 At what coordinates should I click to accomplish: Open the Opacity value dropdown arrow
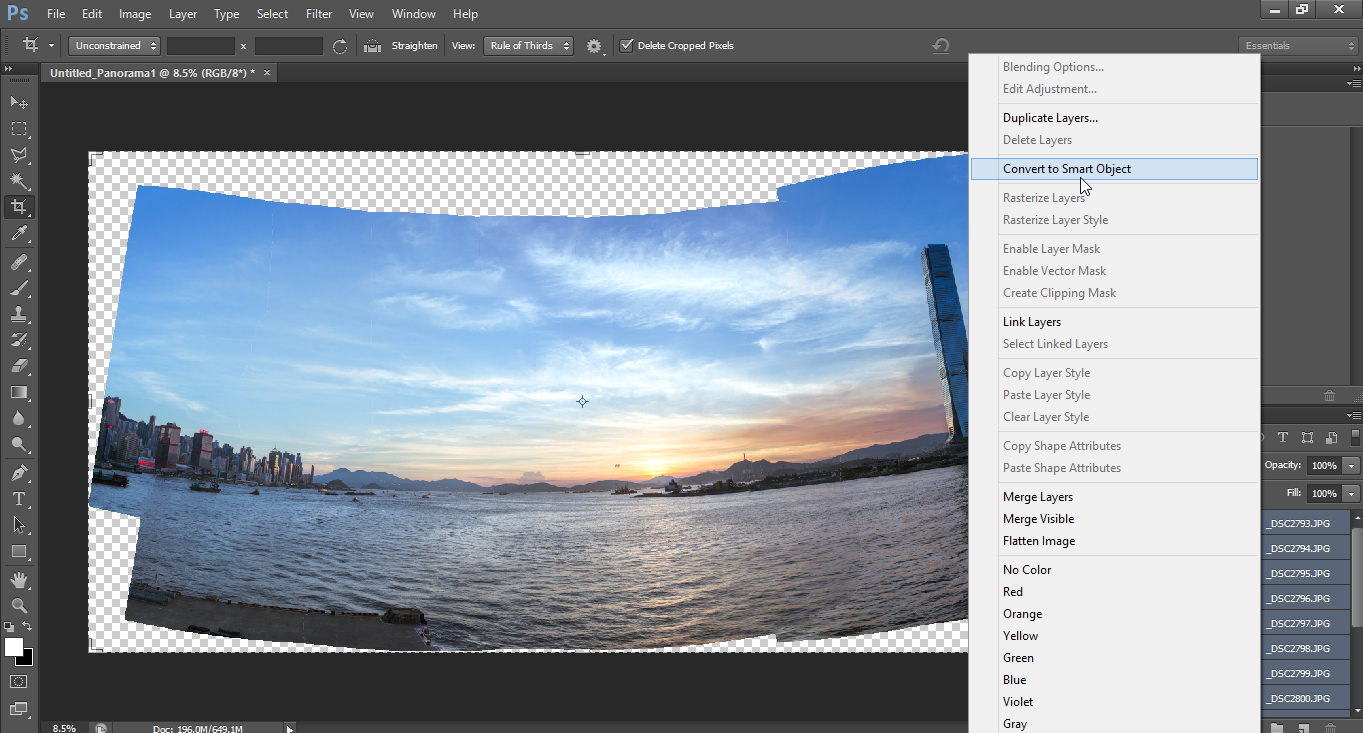point(1352,466)
